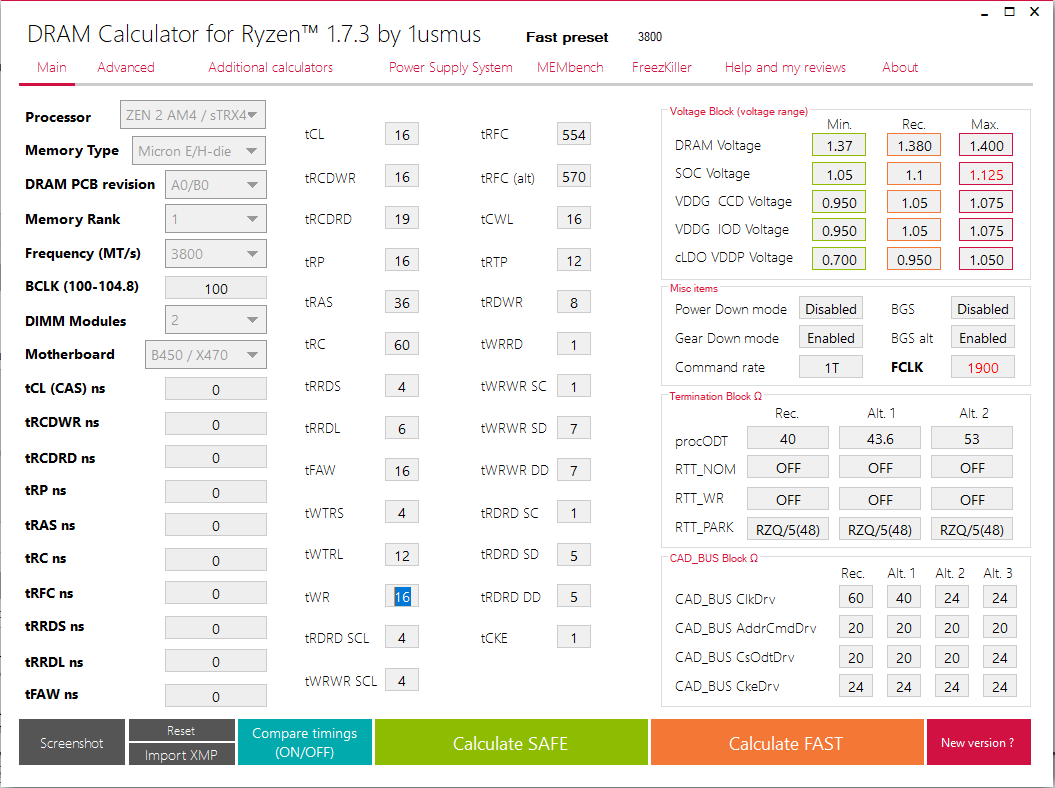Click VDDG IOD Voltage Rec. 1.05
The height and width of the screenshot is (788, 1055).
[914, 230]
